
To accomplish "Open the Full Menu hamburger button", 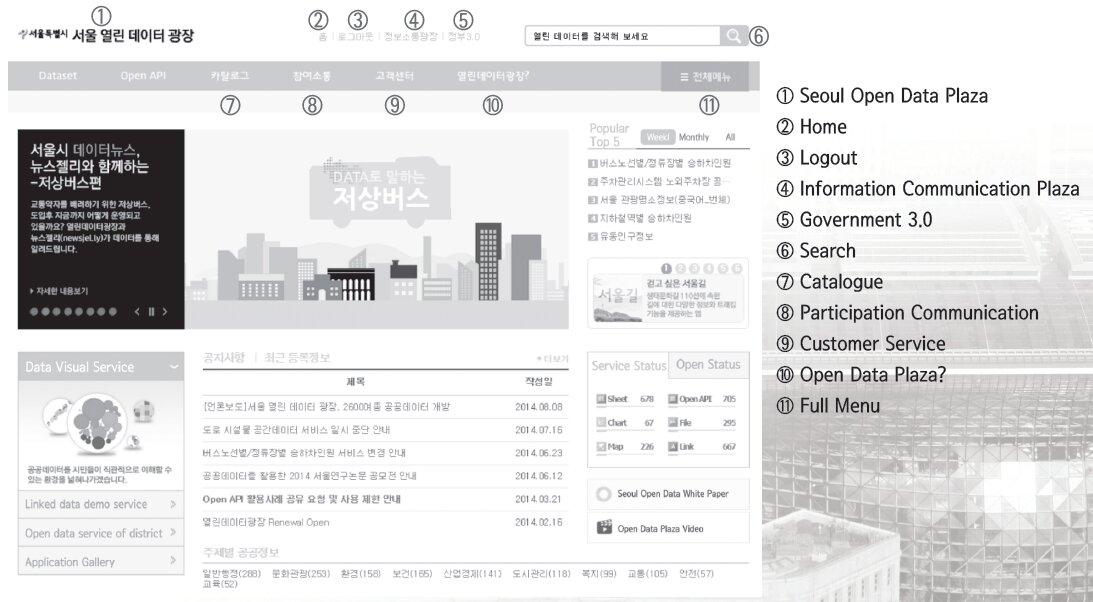I will pos(711,77).
